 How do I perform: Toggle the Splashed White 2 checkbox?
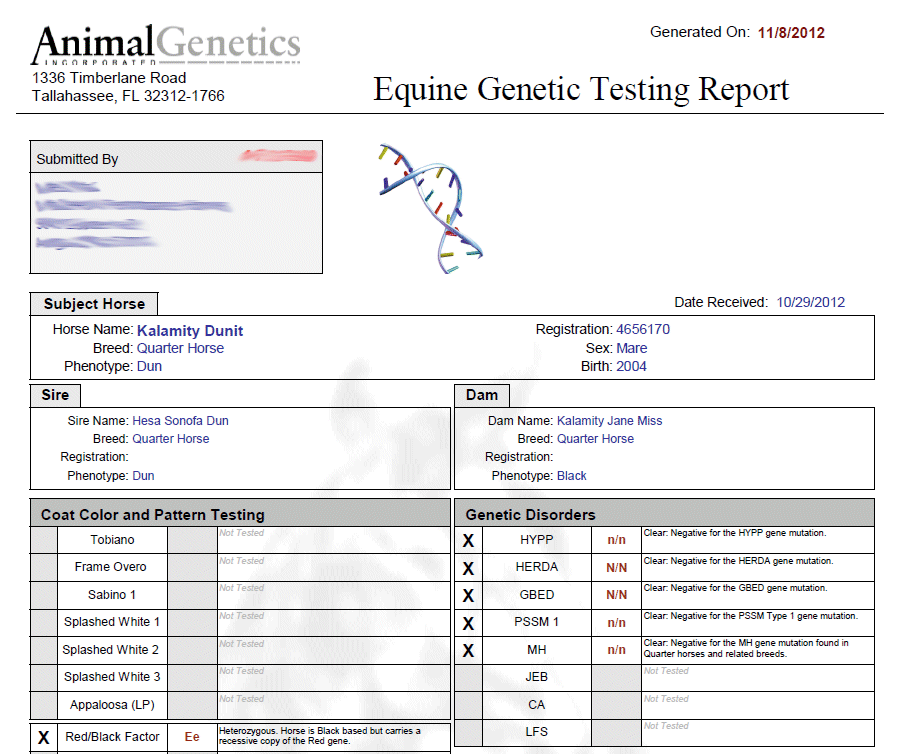[x=44, y=650]
